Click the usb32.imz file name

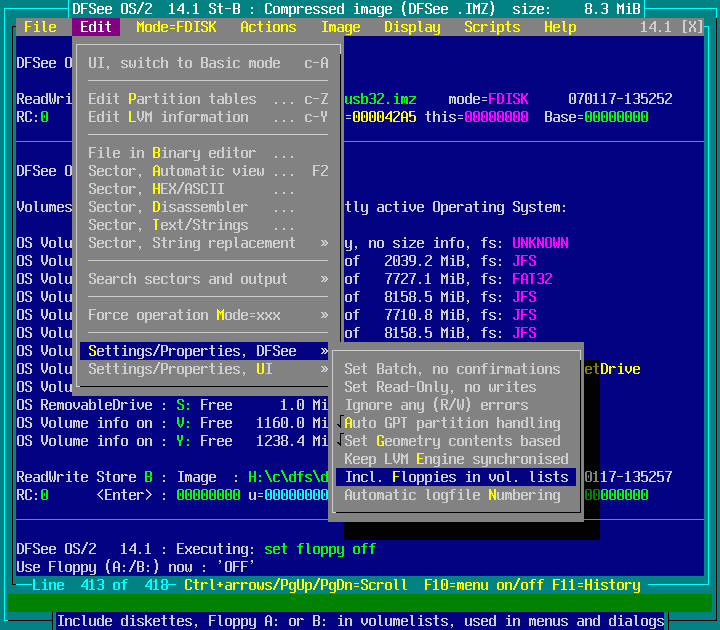[381, 99]
